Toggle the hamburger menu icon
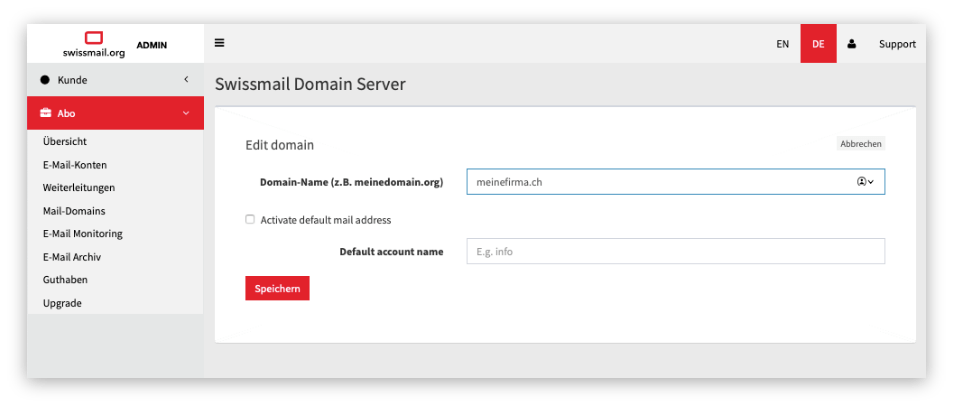The image size is (953, 408). 219,43
